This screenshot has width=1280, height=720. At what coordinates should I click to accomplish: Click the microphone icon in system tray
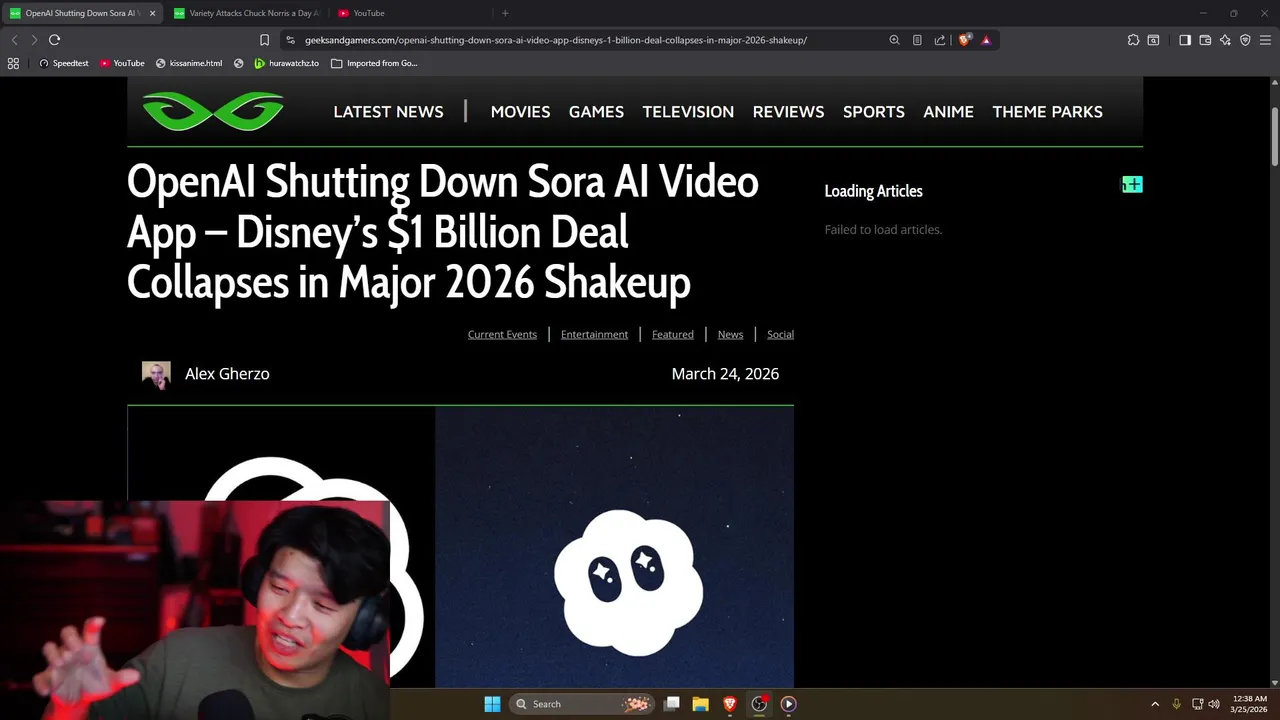tap(1176, 704)
